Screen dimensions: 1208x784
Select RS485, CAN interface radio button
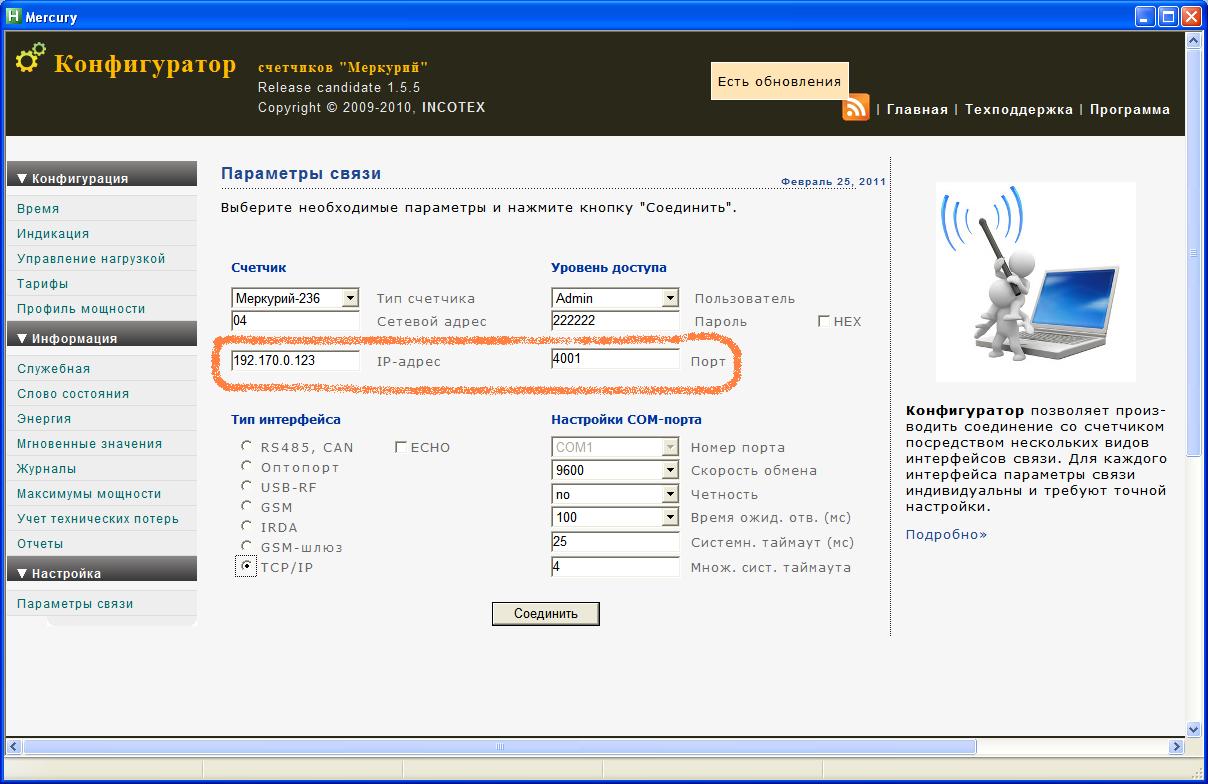pyautogui.click(x=246, y=446)
